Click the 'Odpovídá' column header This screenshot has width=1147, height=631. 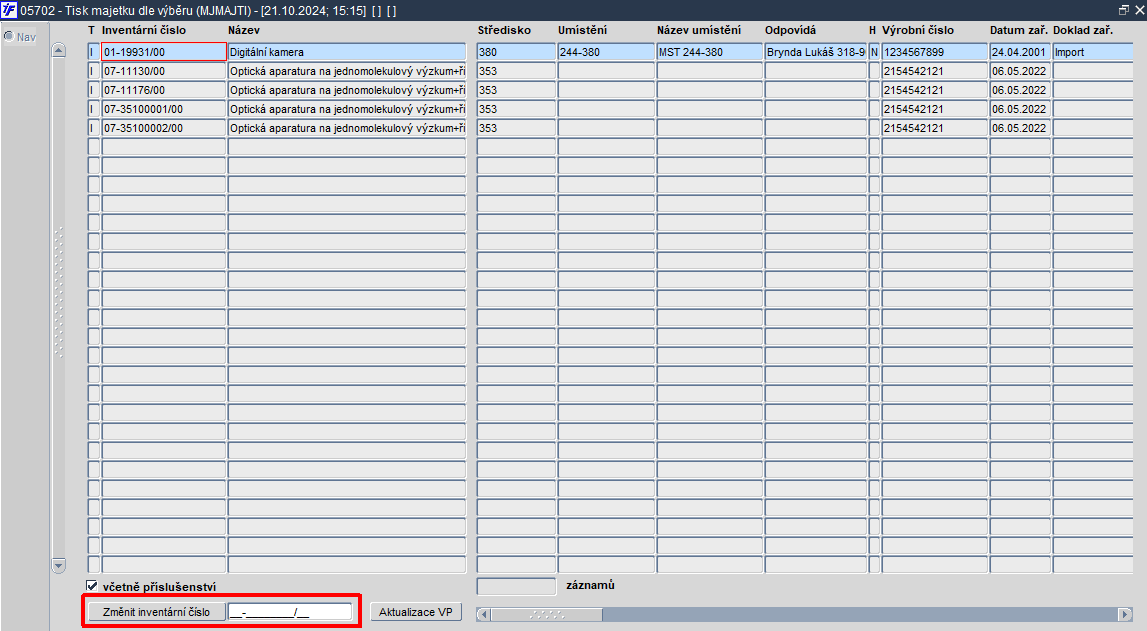pos(790,30)
